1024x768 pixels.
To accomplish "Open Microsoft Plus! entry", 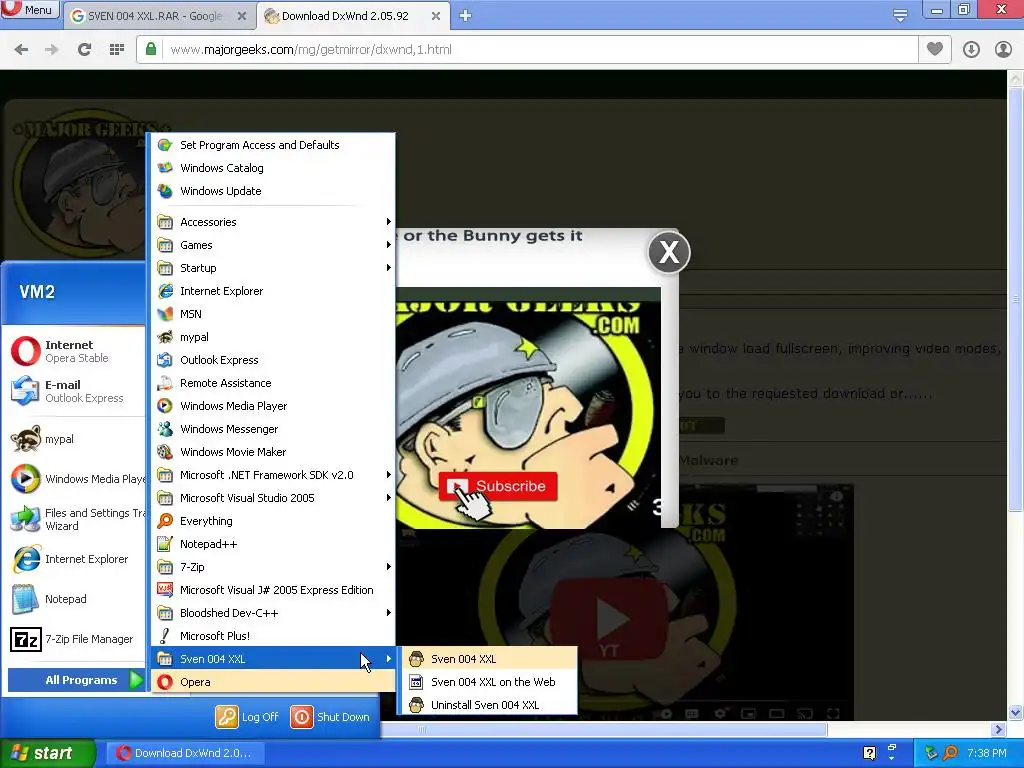I will pos(273,635).
